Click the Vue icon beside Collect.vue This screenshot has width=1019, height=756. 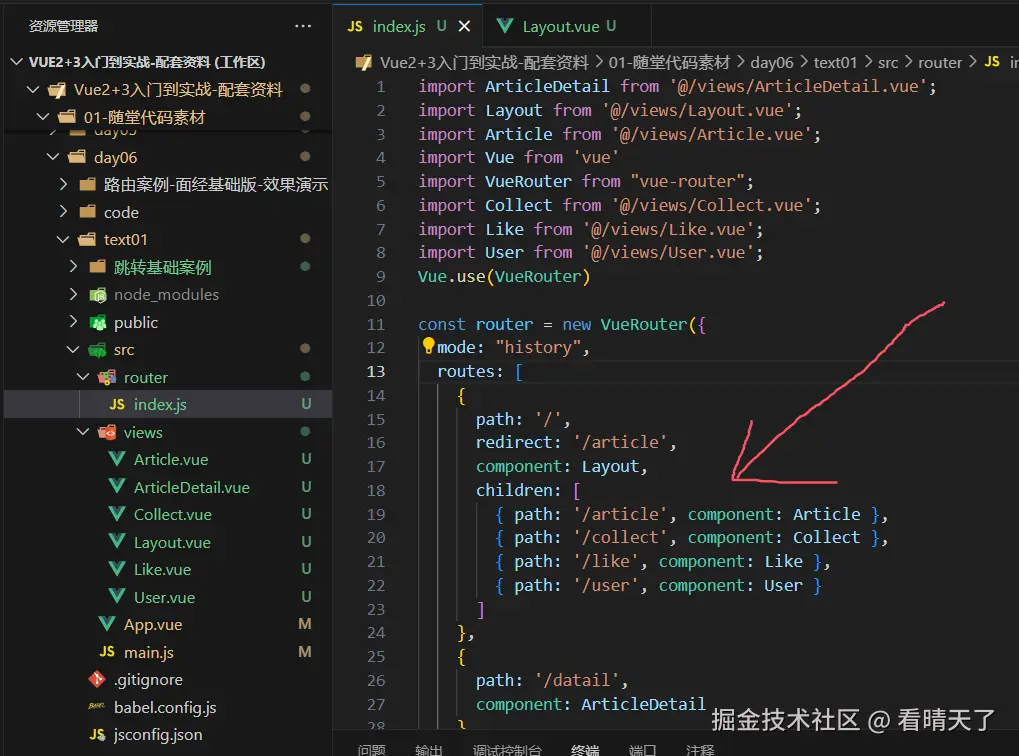(x=117, y=514)
